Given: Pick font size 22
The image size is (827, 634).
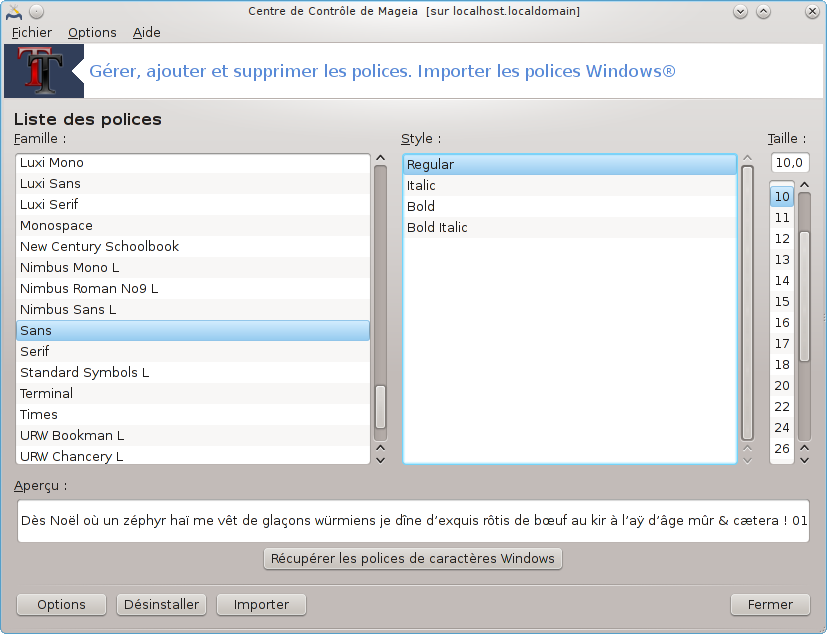Looking at the screenshot, I should pos(782,407).
